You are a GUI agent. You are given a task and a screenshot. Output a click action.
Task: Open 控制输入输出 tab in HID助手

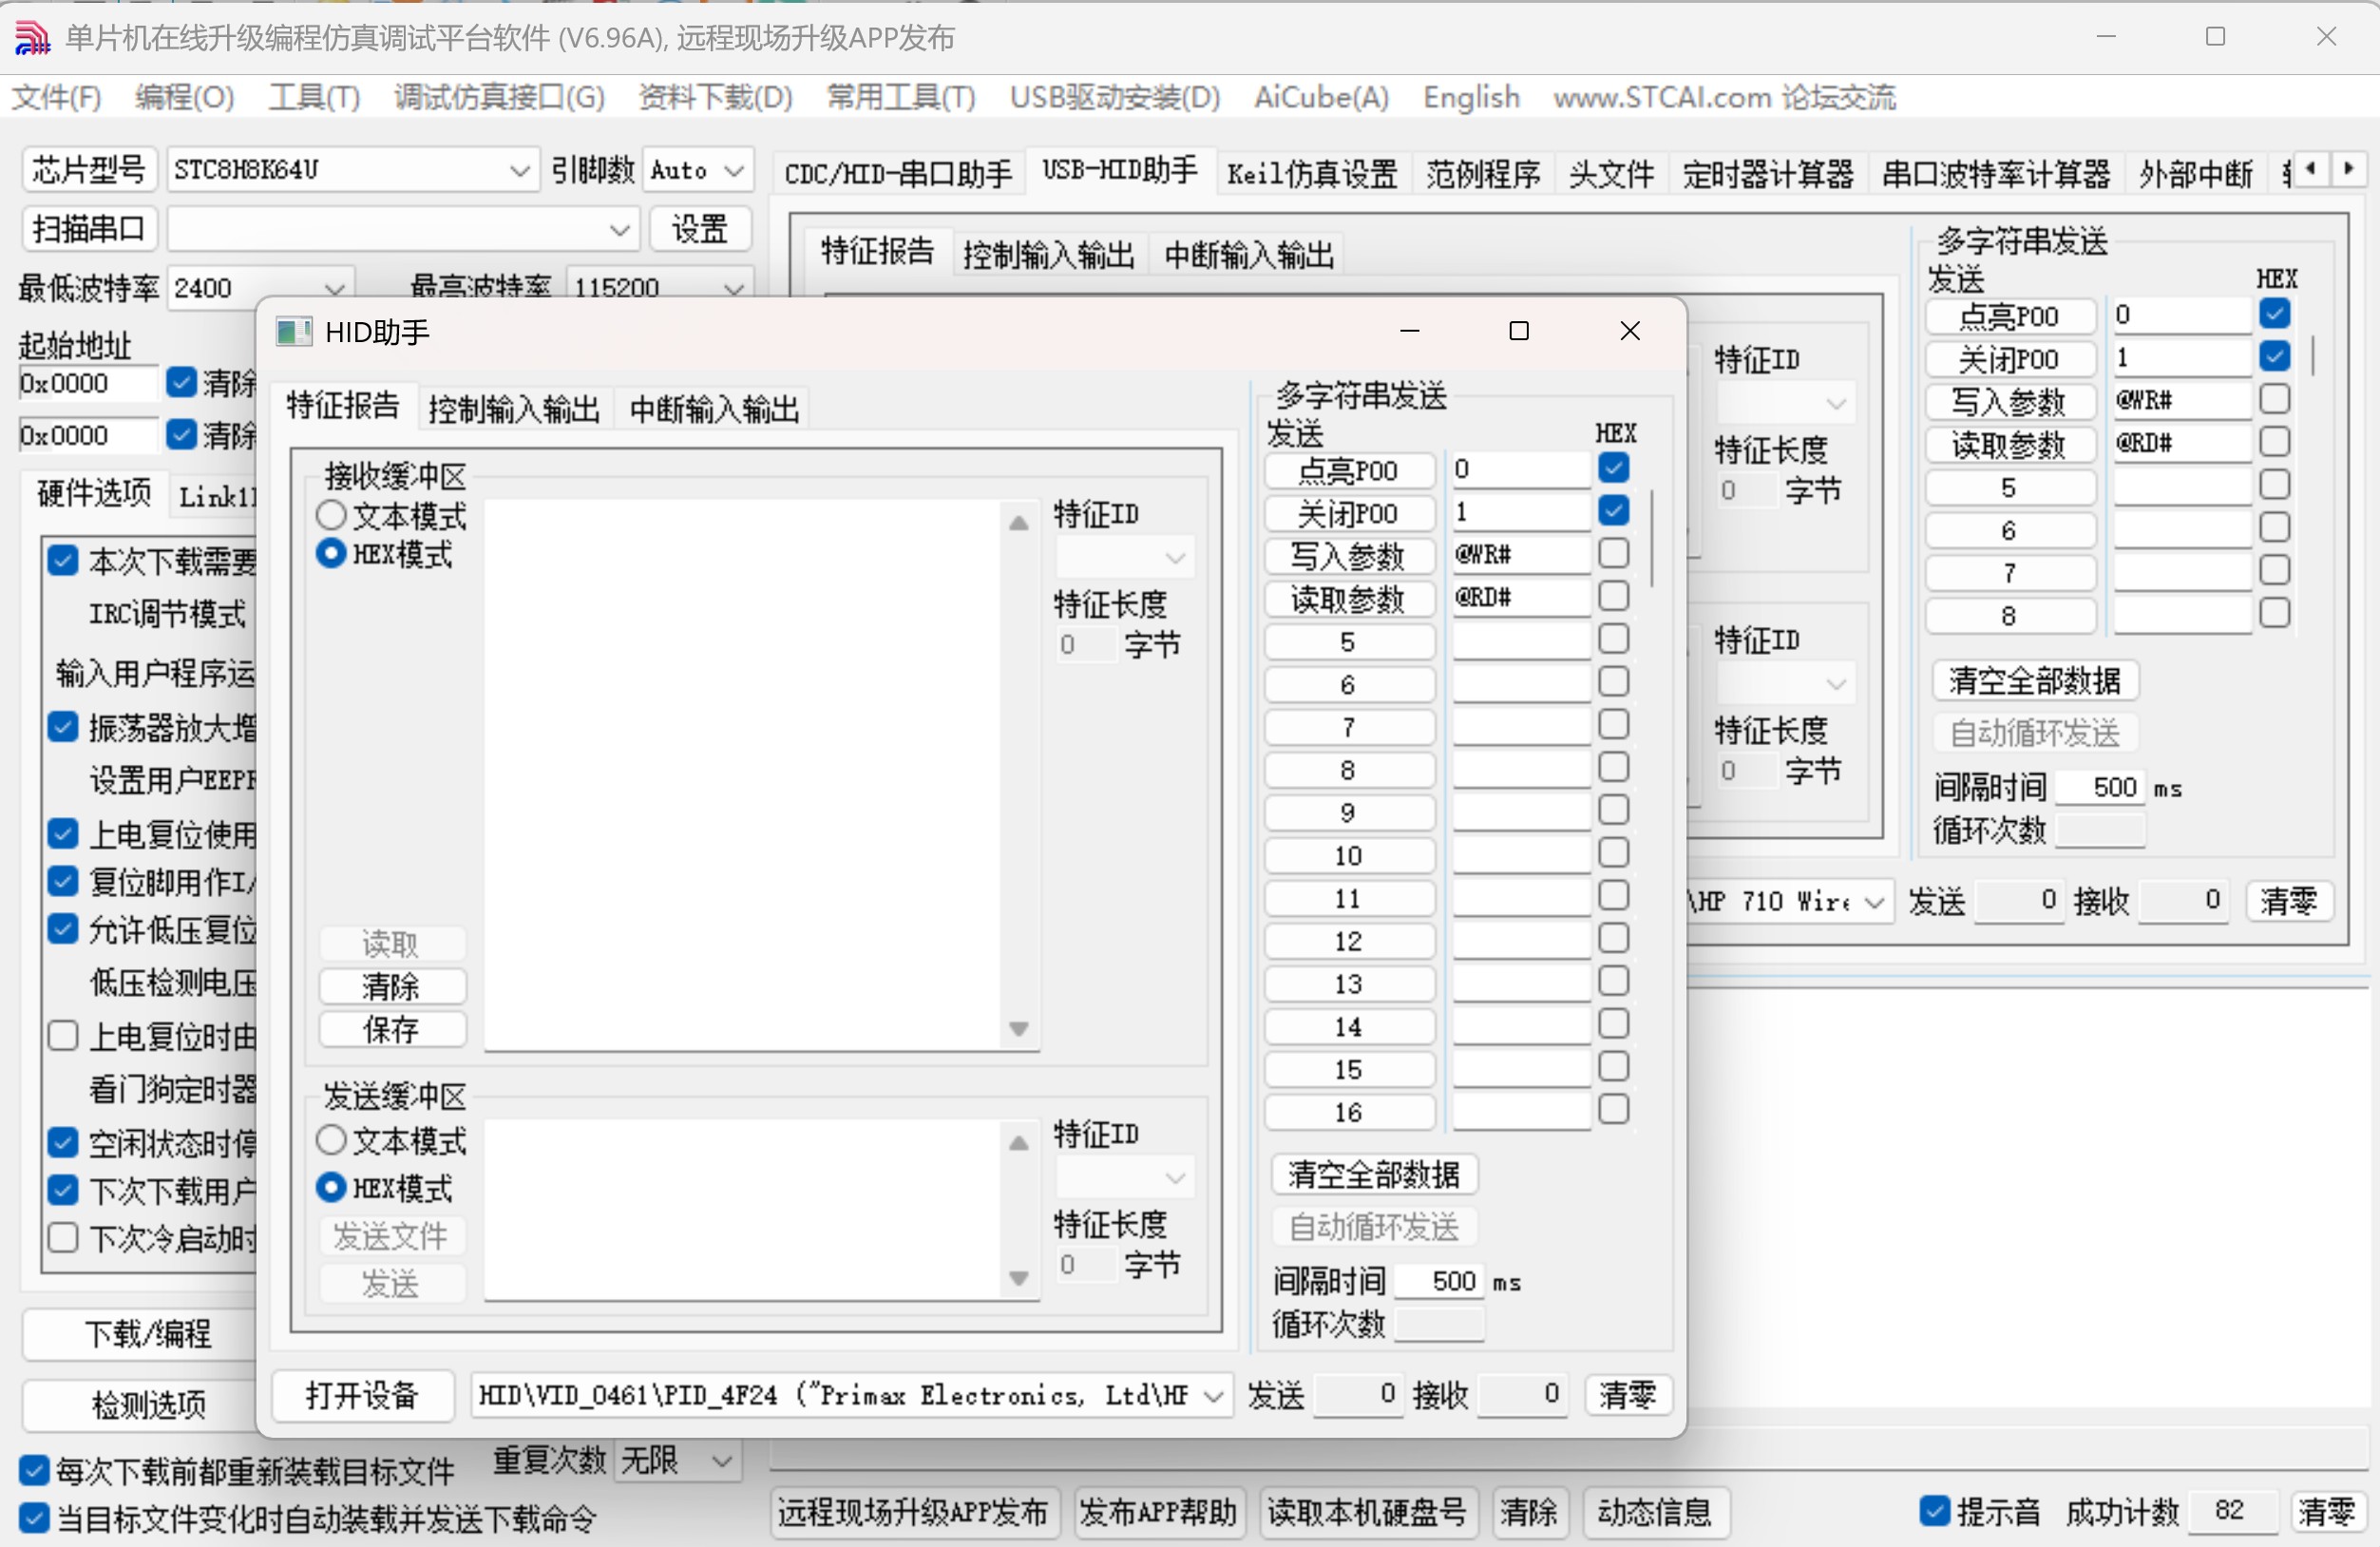(x=514, y=409)
